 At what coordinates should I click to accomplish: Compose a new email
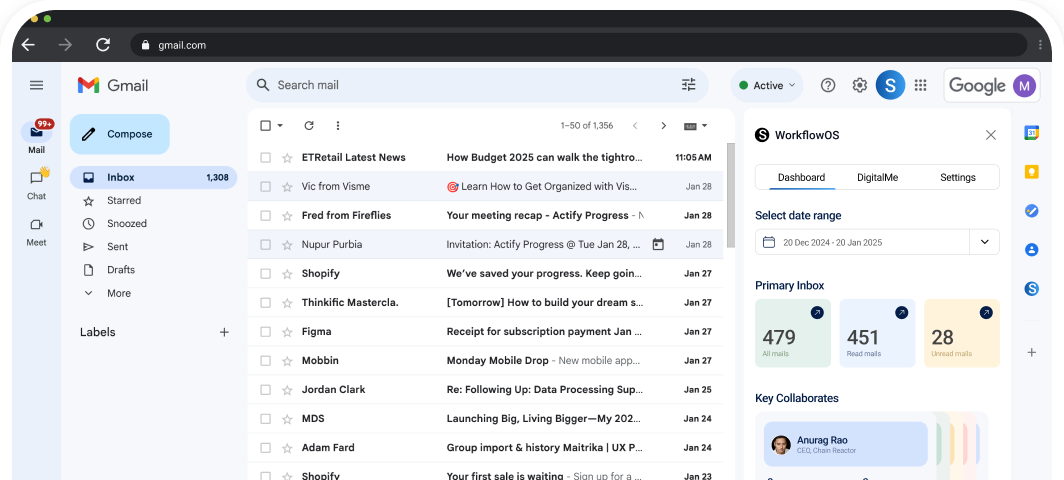tap(119, 134)
